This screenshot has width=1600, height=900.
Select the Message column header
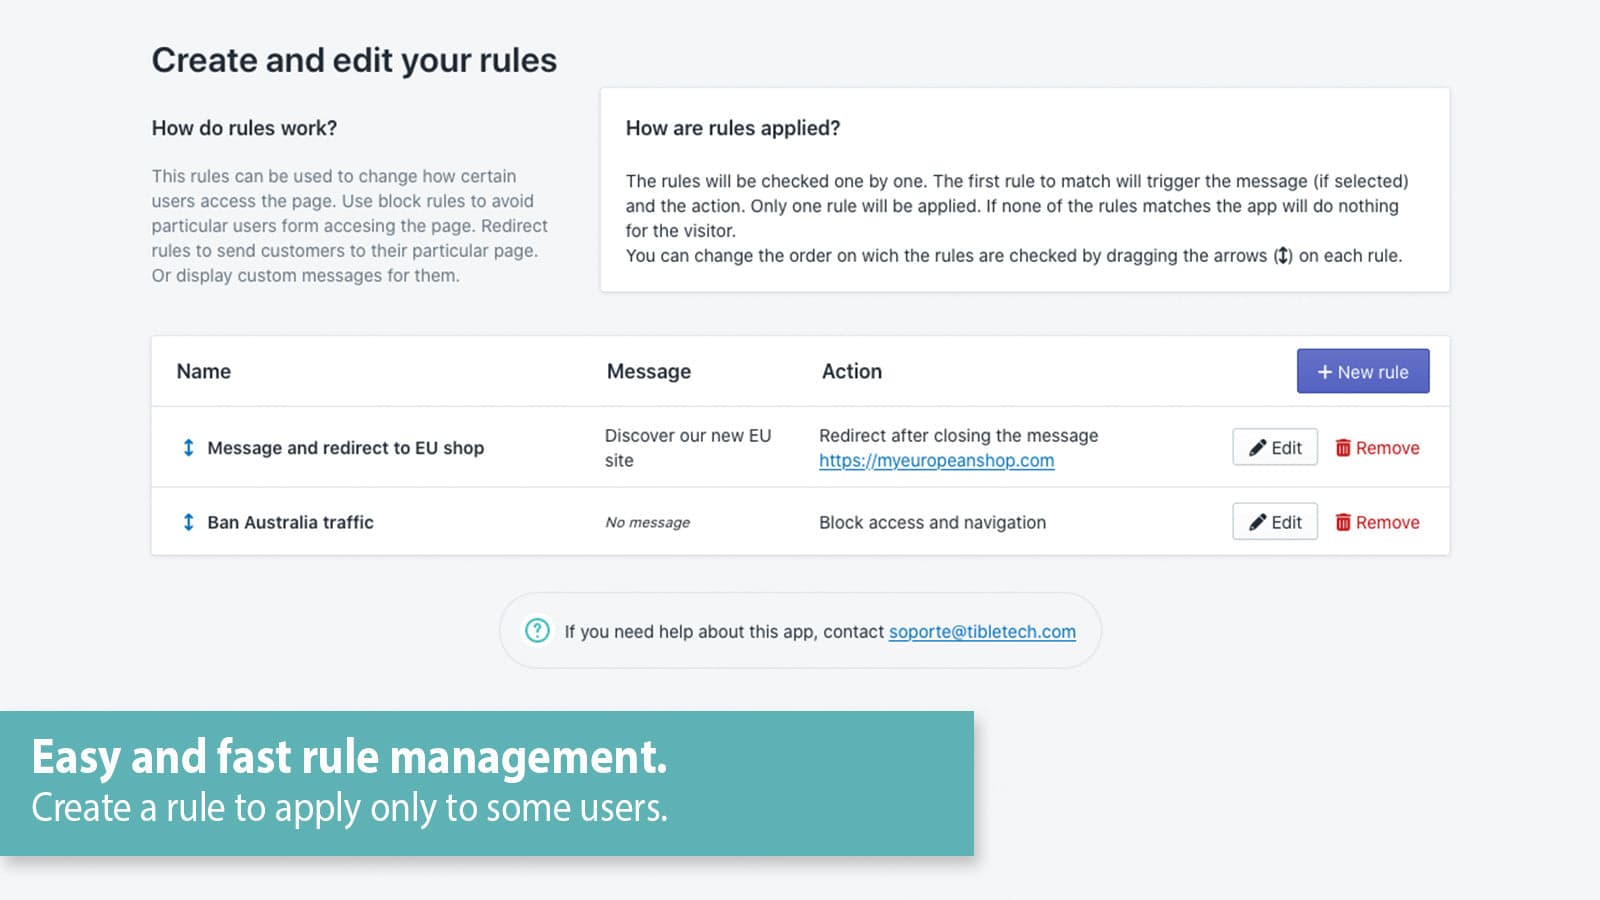648,371
